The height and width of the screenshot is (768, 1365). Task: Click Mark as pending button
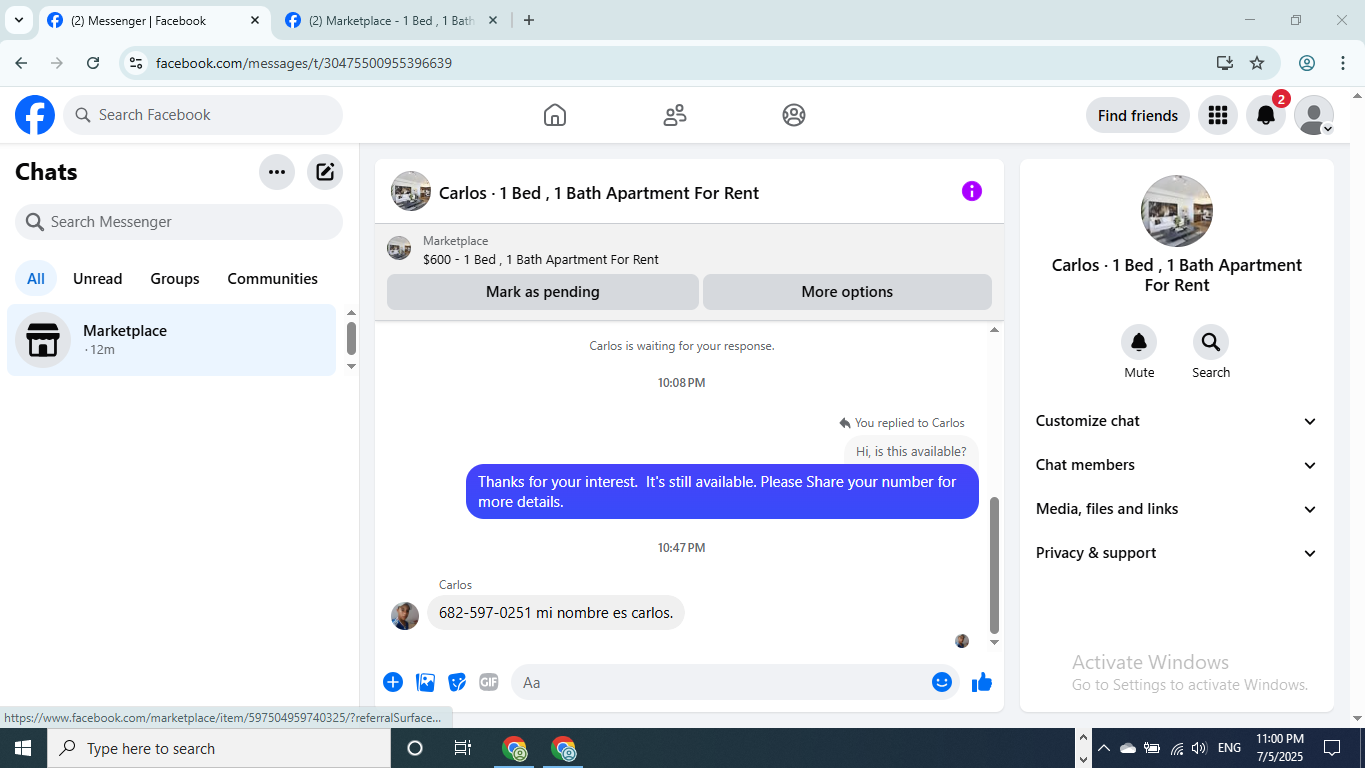543,292
